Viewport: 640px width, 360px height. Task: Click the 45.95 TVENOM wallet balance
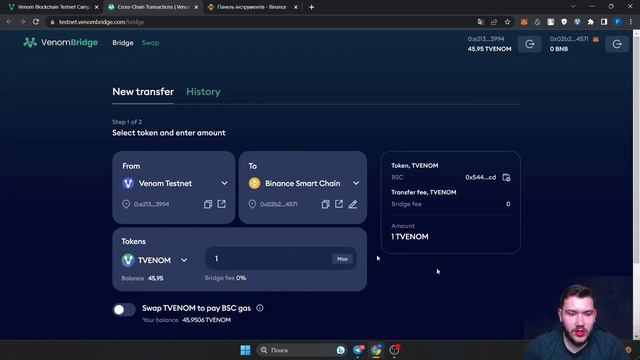tap(489, 49)
